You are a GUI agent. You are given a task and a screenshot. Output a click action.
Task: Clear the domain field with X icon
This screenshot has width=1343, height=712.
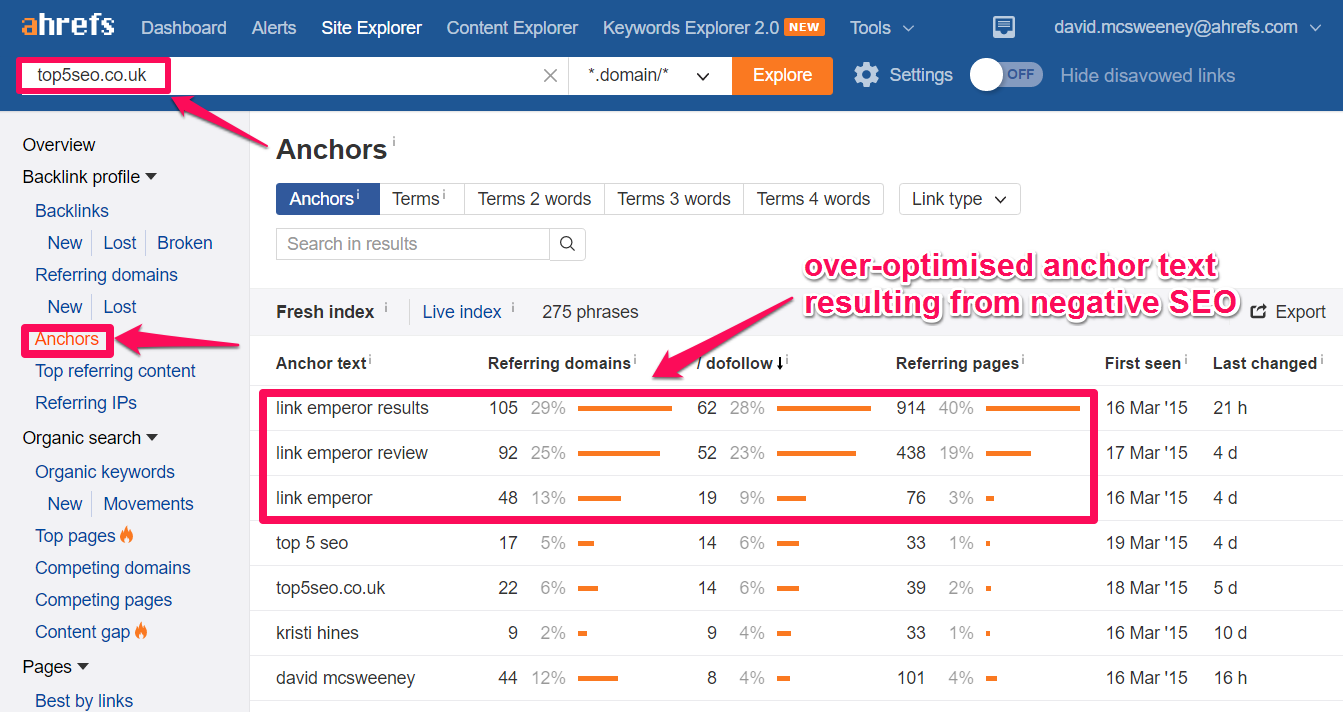tap(550, 76)
